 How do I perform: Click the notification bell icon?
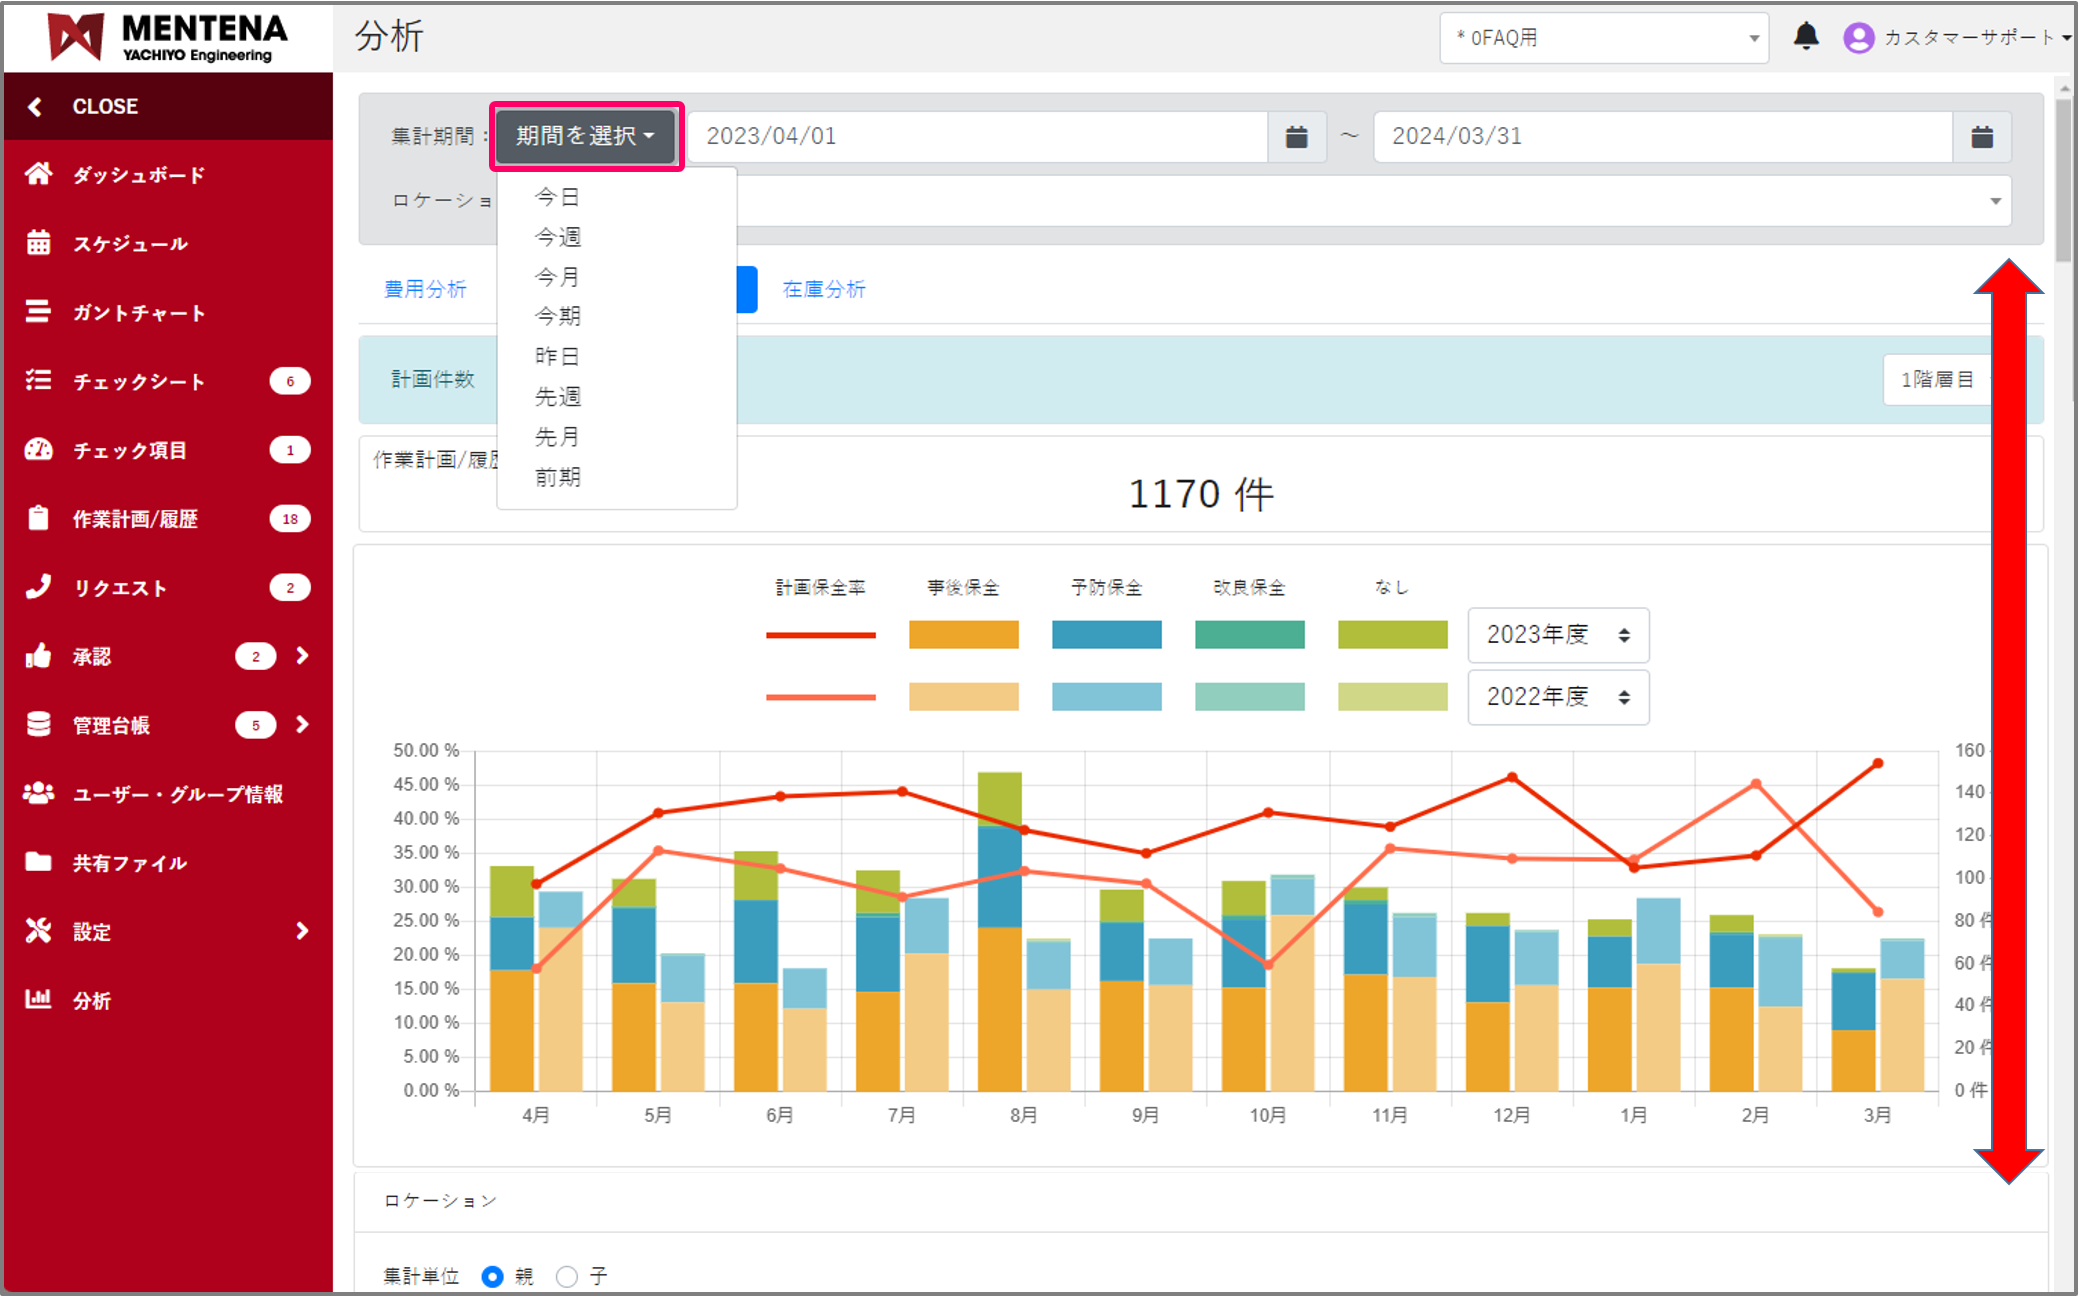(1805, 37)
